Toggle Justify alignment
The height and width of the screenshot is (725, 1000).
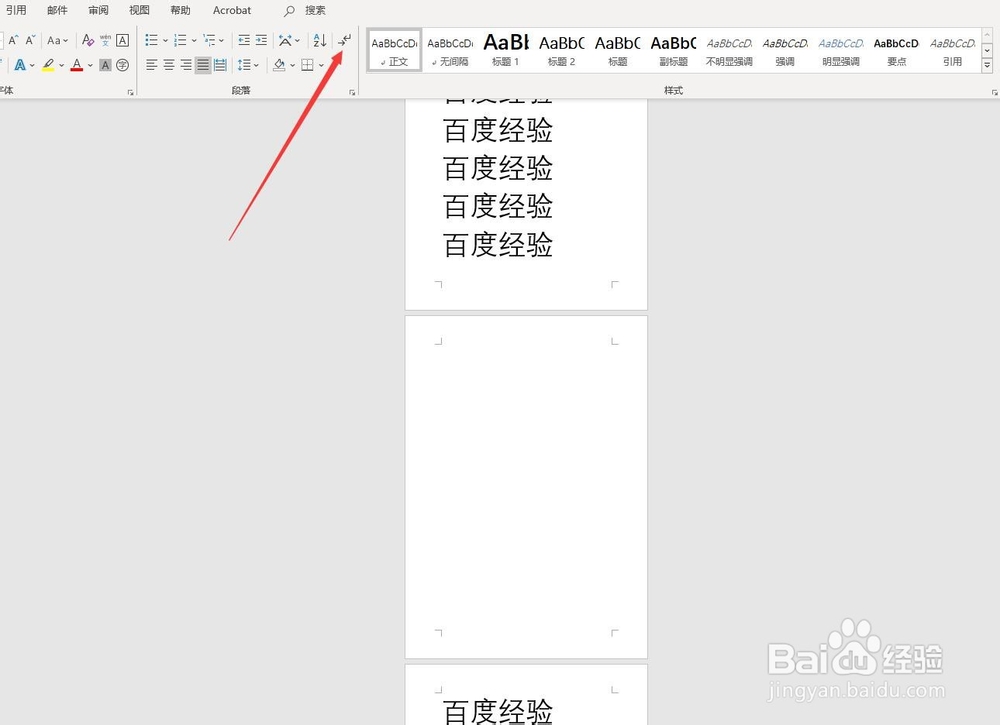203,64
